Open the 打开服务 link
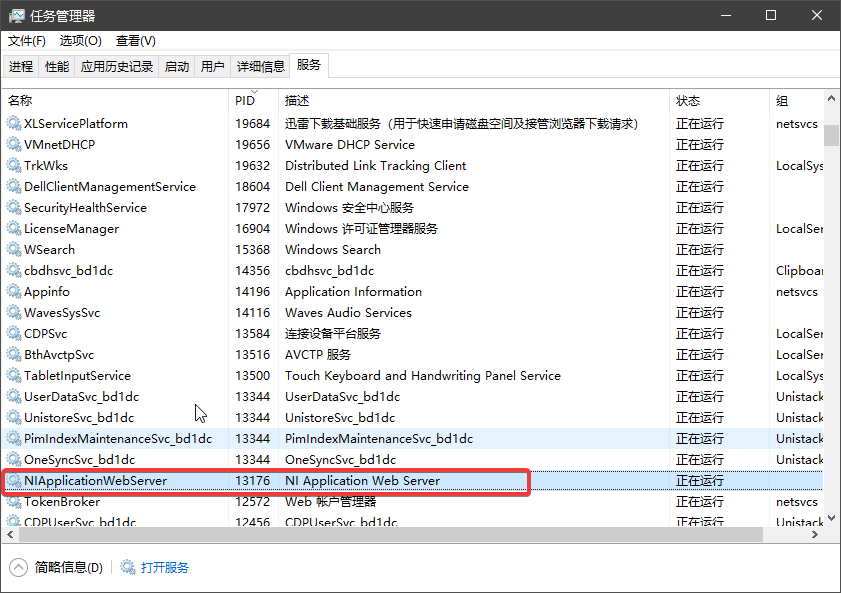The width and height of the screenshot is (841, 593). tap(165, 567)
